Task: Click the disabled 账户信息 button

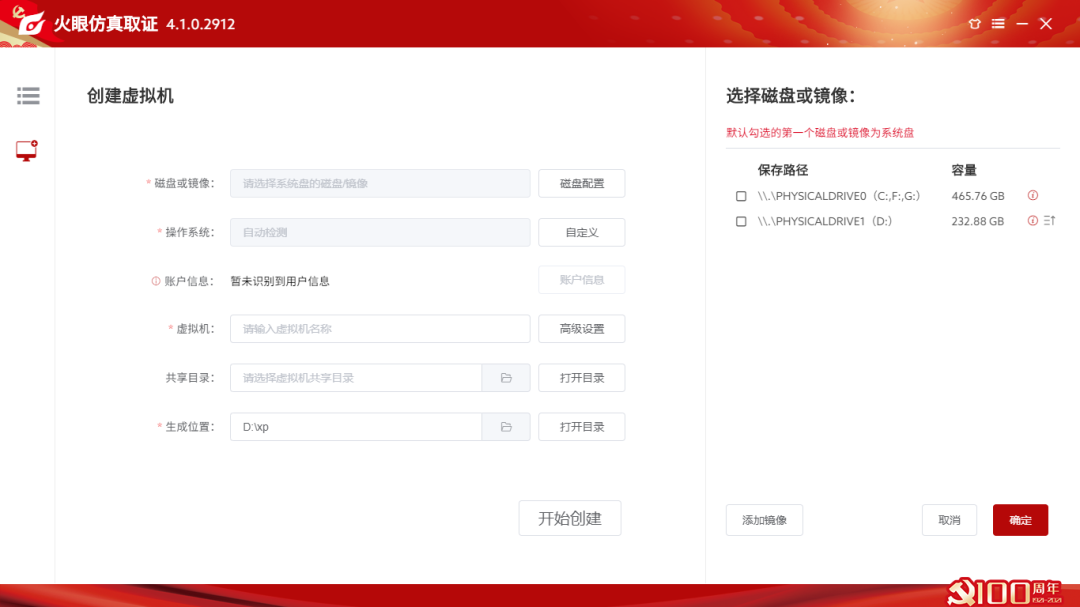Action: coord(582,280)
